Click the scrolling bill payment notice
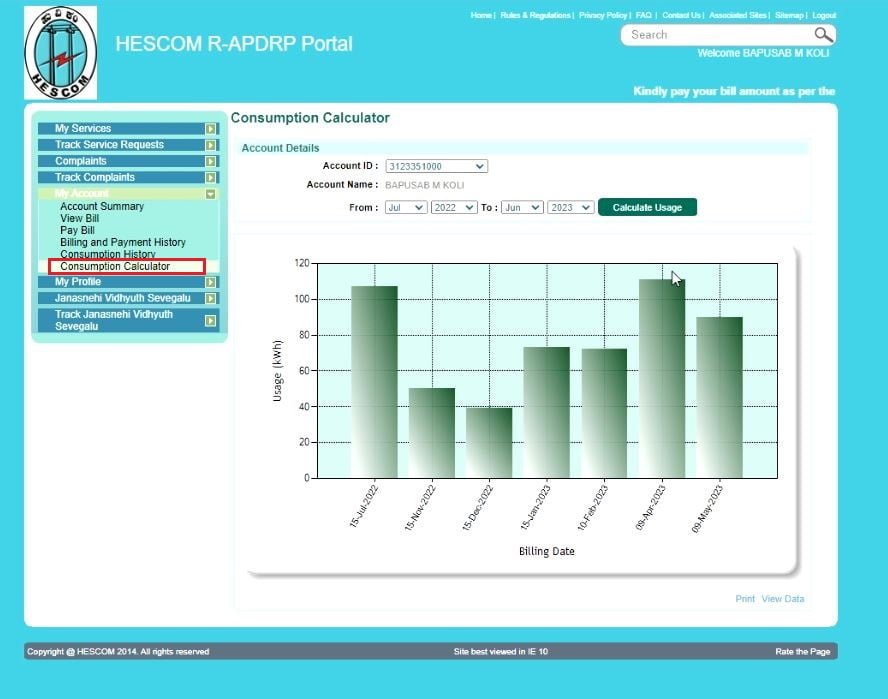 click(734, 91)
